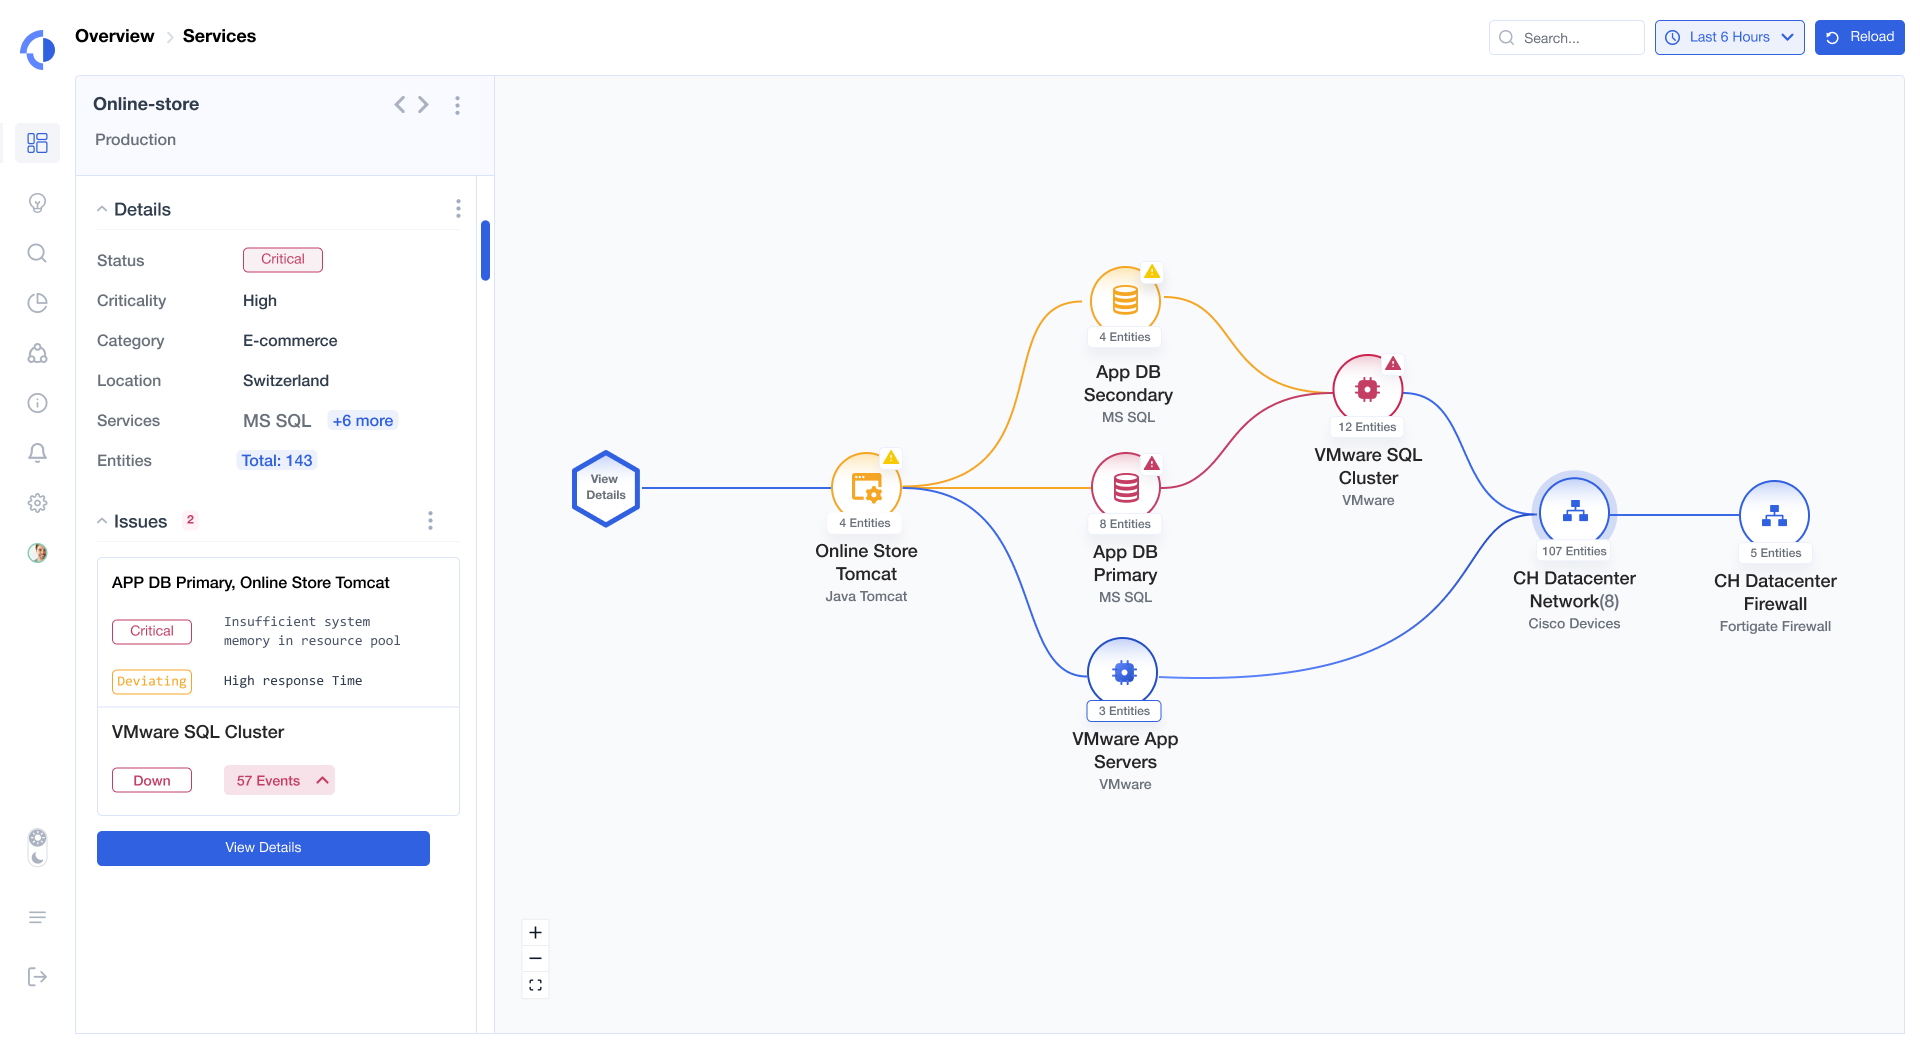Click the logout icon at sidebar bottom

37,977
